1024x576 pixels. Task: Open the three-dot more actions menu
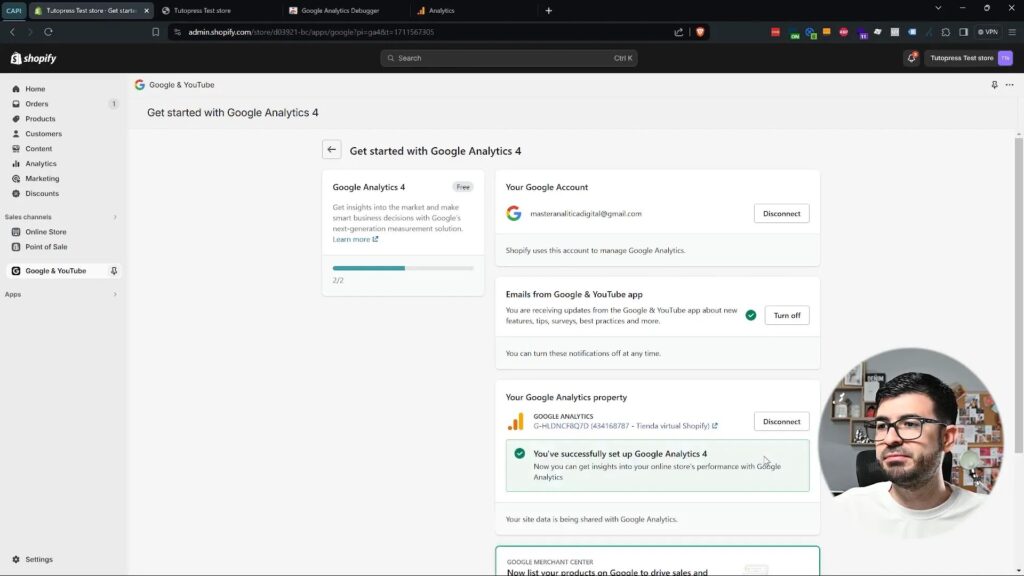[x=1010, y=85]
